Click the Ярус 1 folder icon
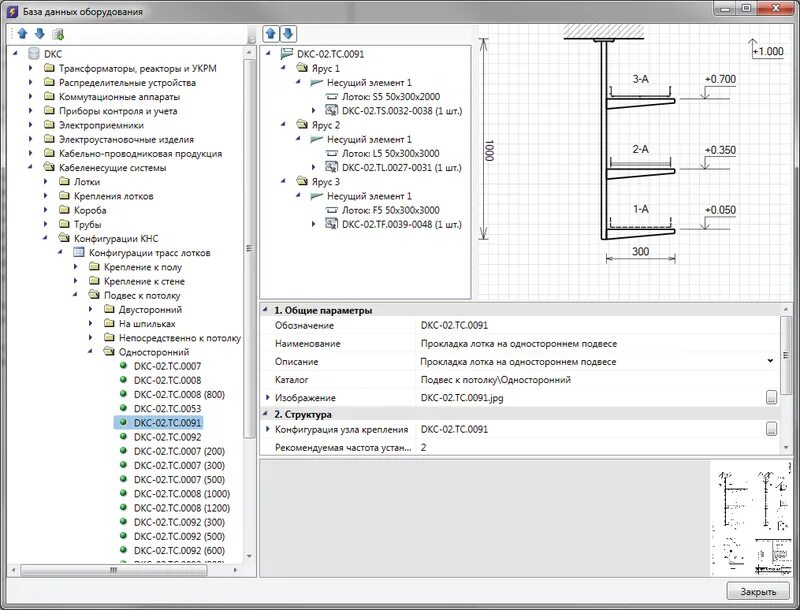Viewport: 800px width, 610px height. click(302, 68)
